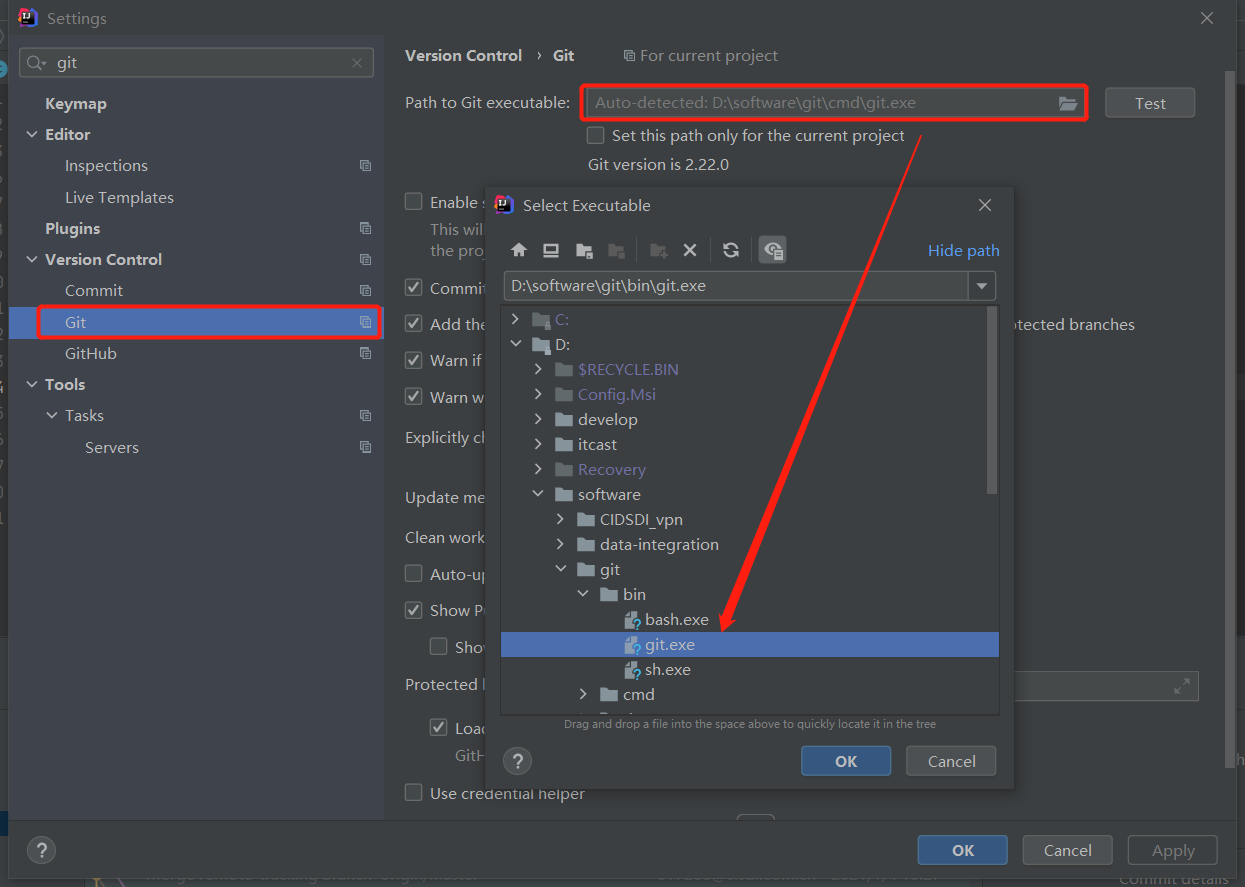
Task: Confirm Select Executable with OK
Action: [846, 761]
